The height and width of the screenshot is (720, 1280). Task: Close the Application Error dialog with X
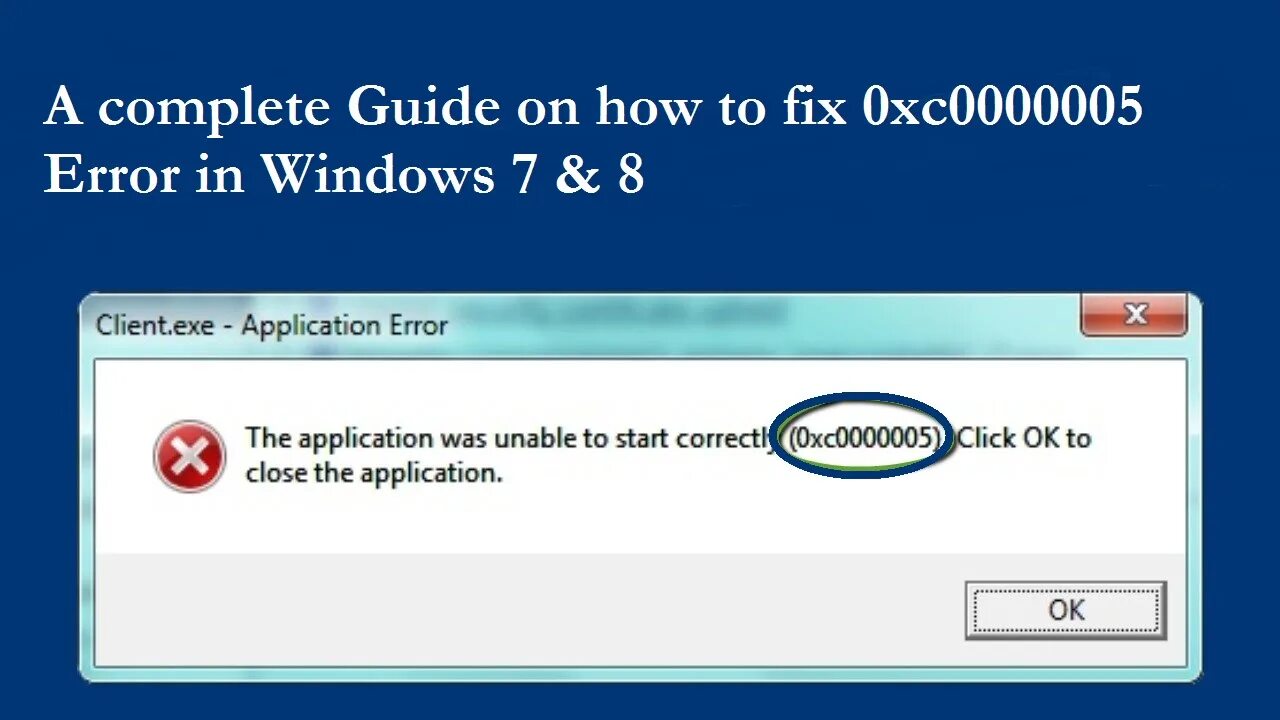tap(1134, 316)
